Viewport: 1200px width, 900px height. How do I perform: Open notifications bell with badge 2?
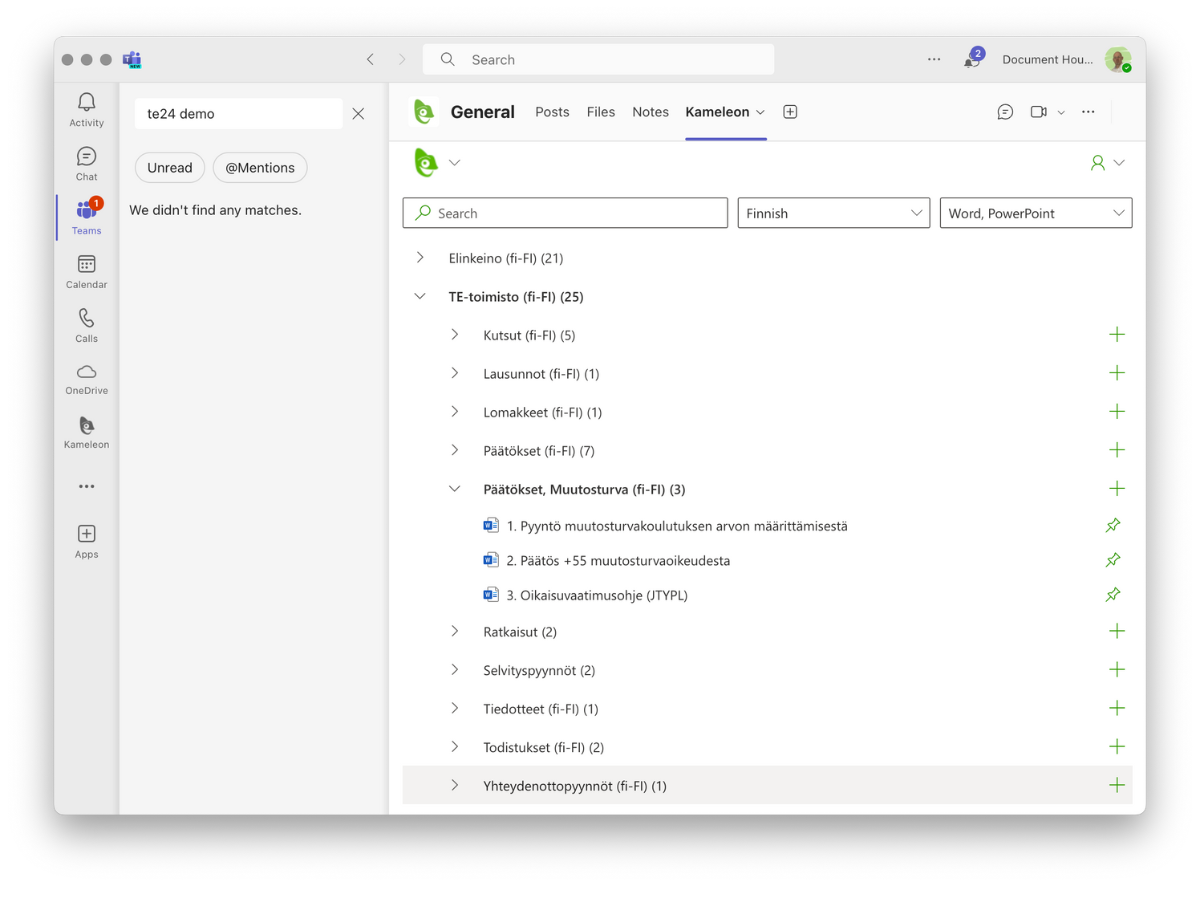tap(972, 59)
